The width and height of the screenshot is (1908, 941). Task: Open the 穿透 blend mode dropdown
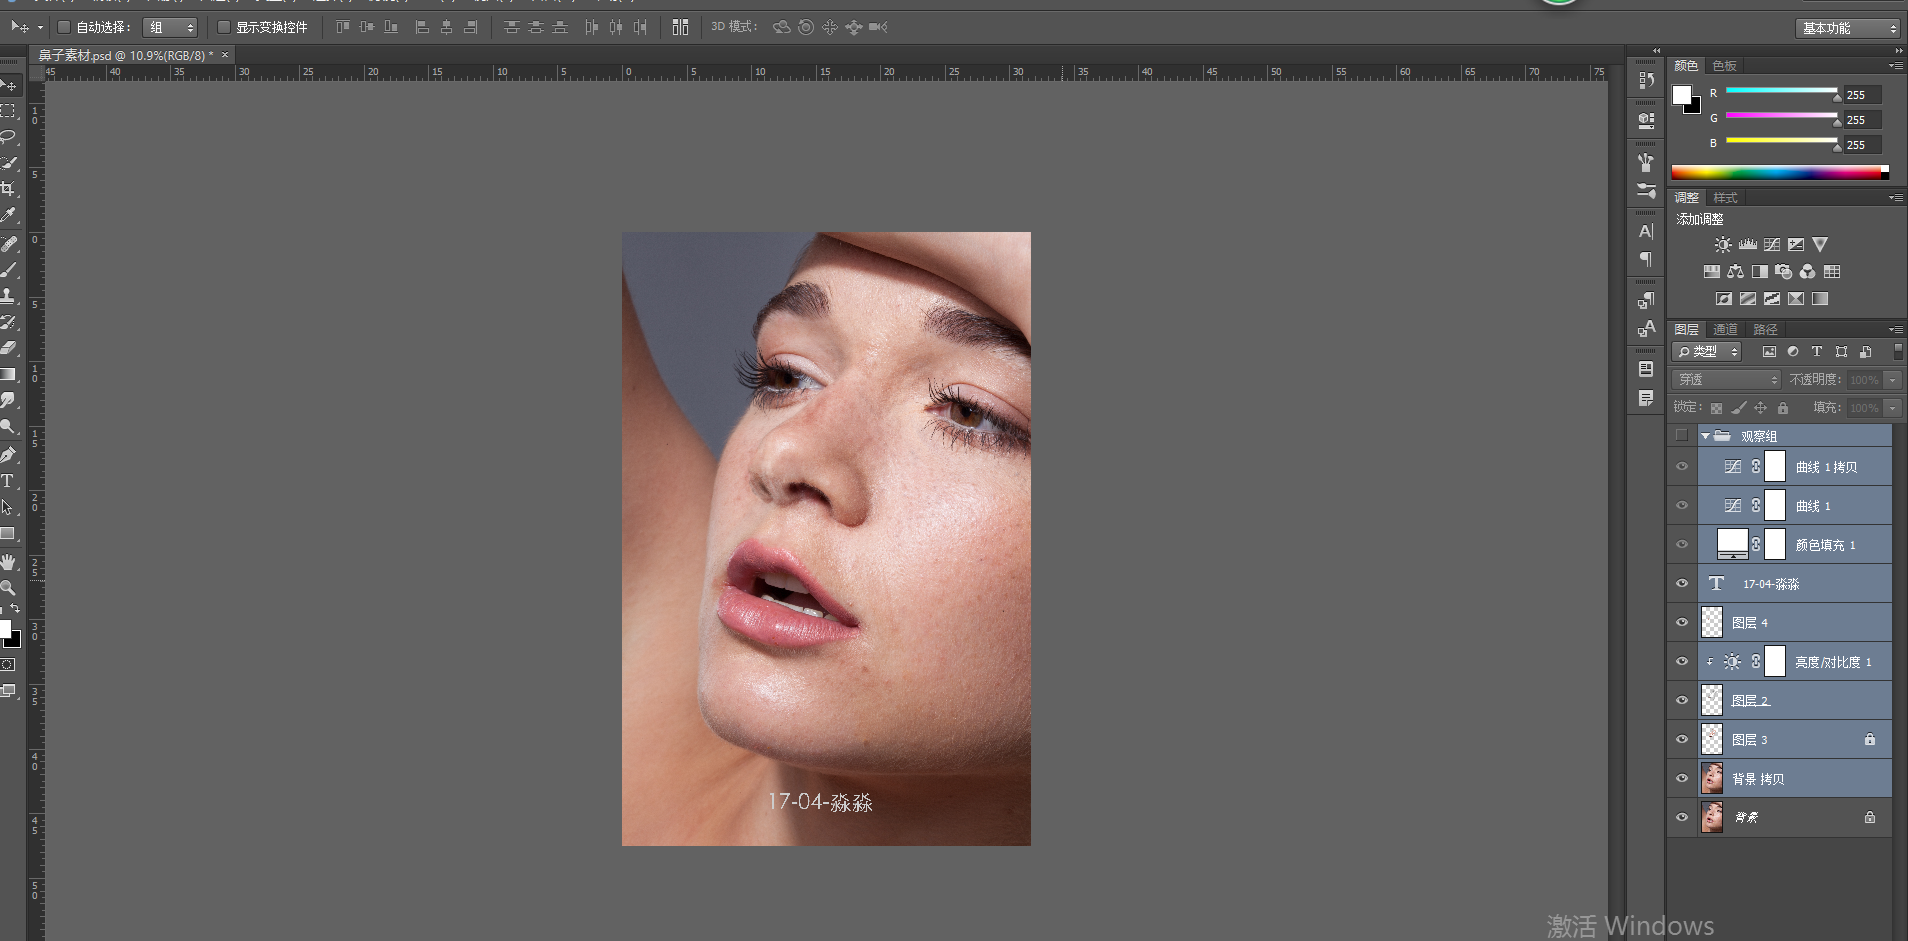click(1726, 380)
